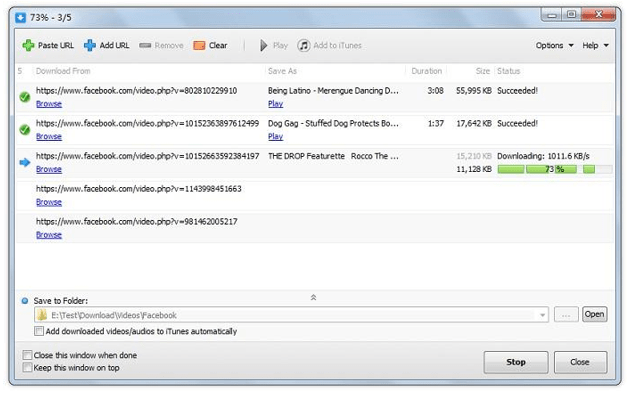Open the Options menu
The width and height of the screenshot is (630, 395).
click(554, 45)
